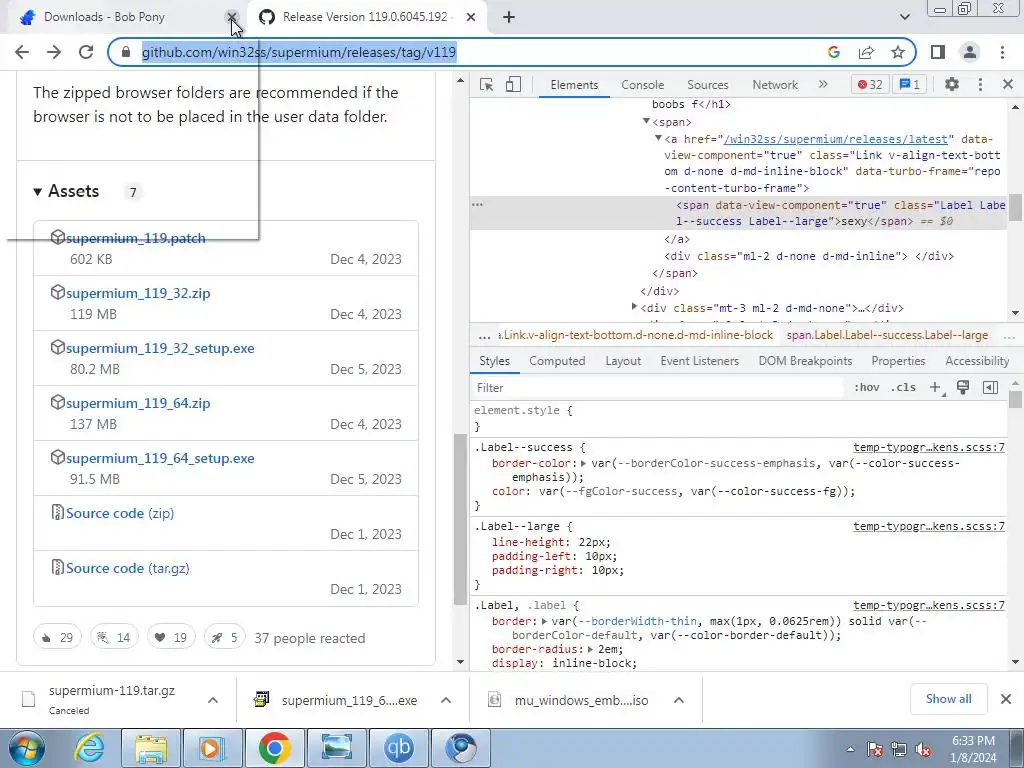Download supermium_119.patch
The width and height of the screenshot is (1024, 768).
tap(136, 238)
